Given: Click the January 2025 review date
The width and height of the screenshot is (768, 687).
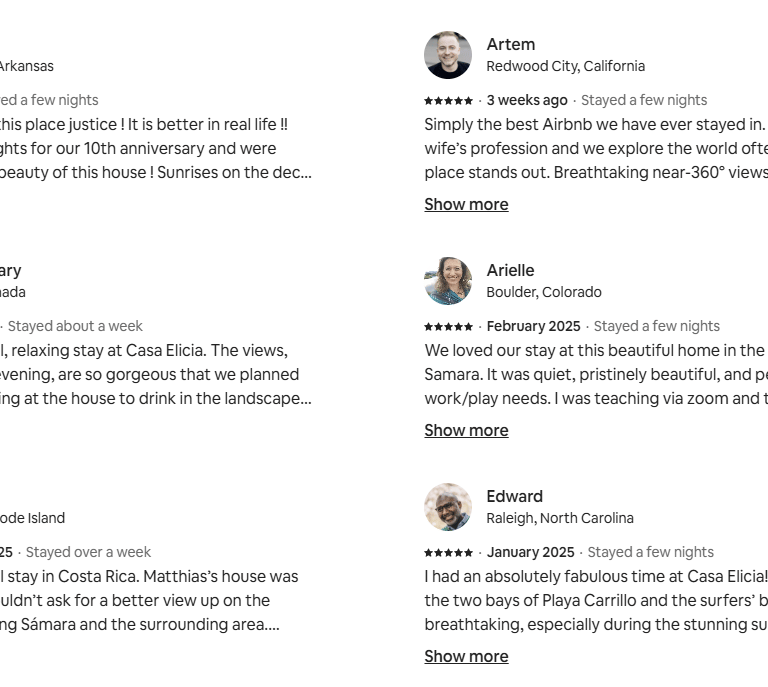Looking at the screenshot, I should (x=530, y=552).
